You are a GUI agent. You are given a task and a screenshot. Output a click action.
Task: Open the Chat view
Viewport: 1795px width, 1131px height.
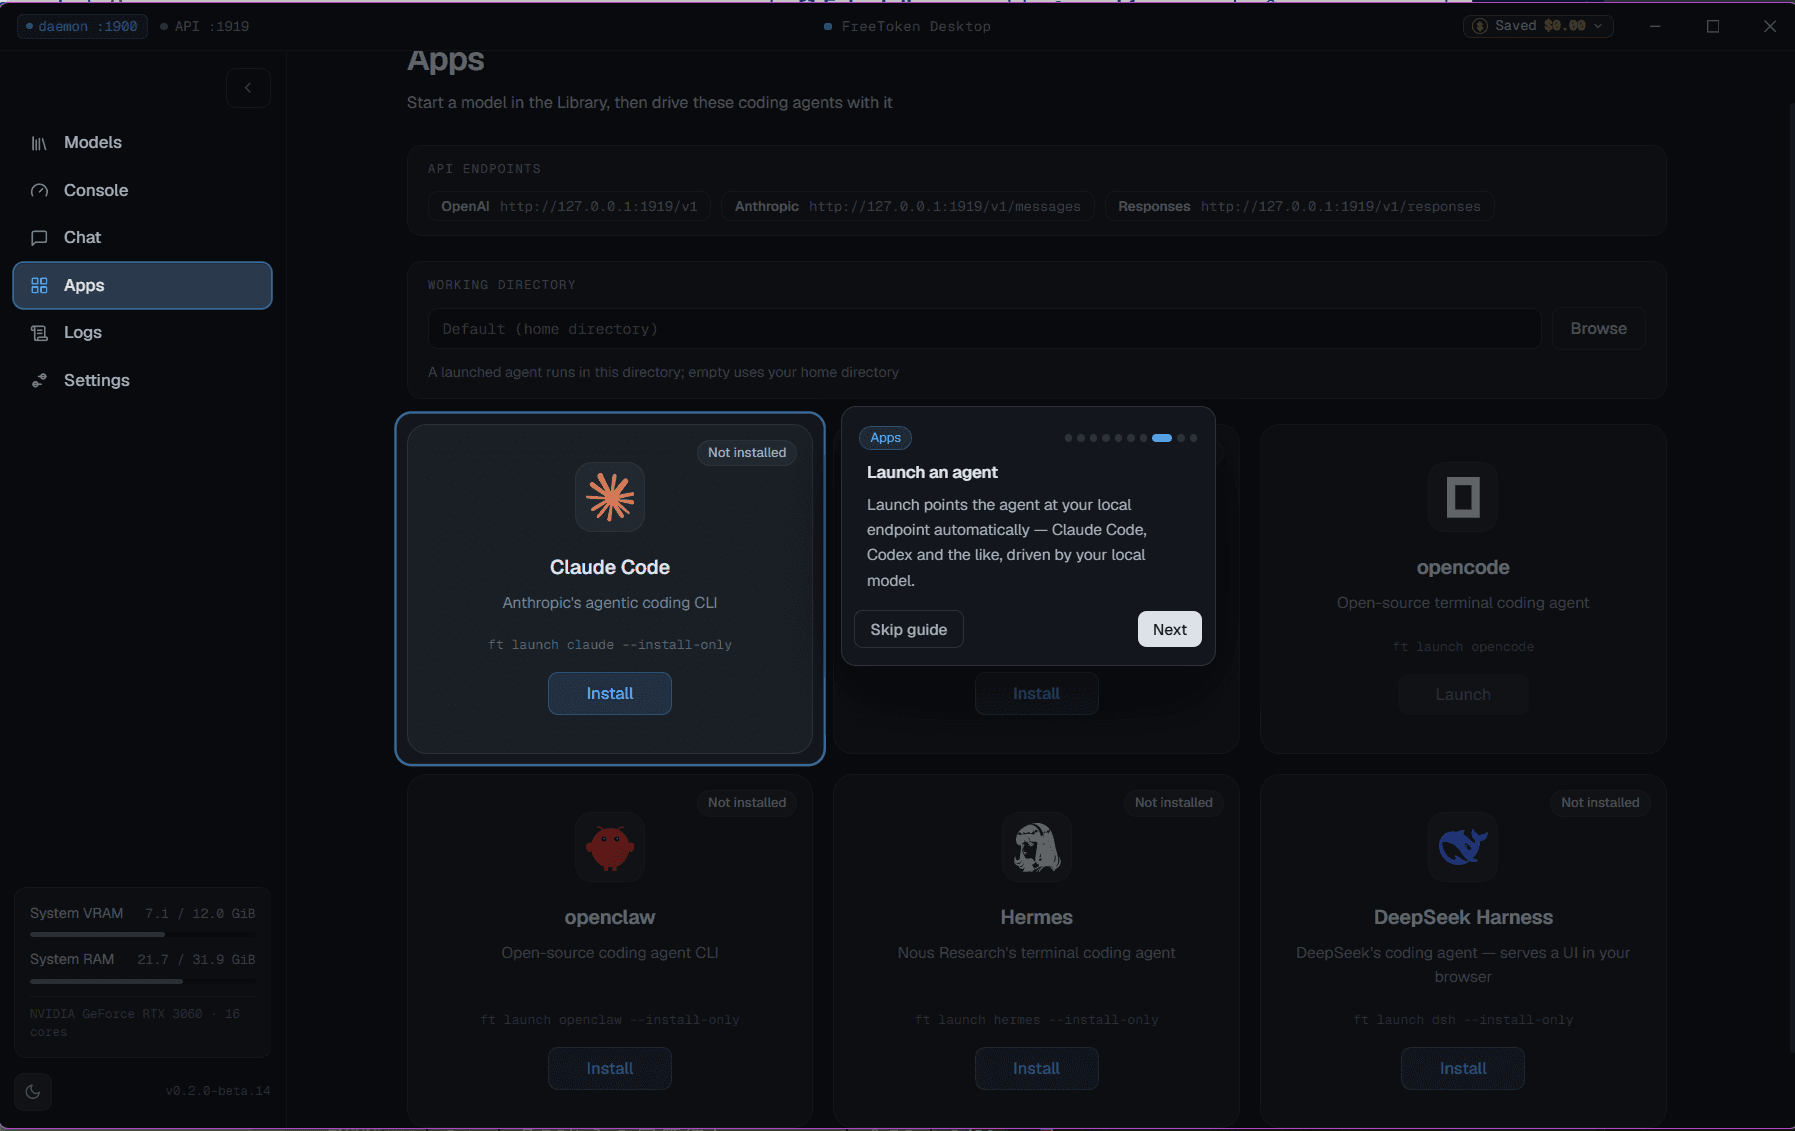click(x=142, y=238)
